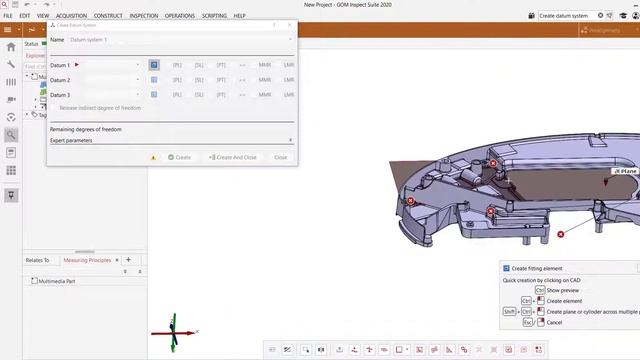This screenshot has height=360, width=640.
Task: Toggle Datum 3 blue selection mode button
Action: coord(154,95)
